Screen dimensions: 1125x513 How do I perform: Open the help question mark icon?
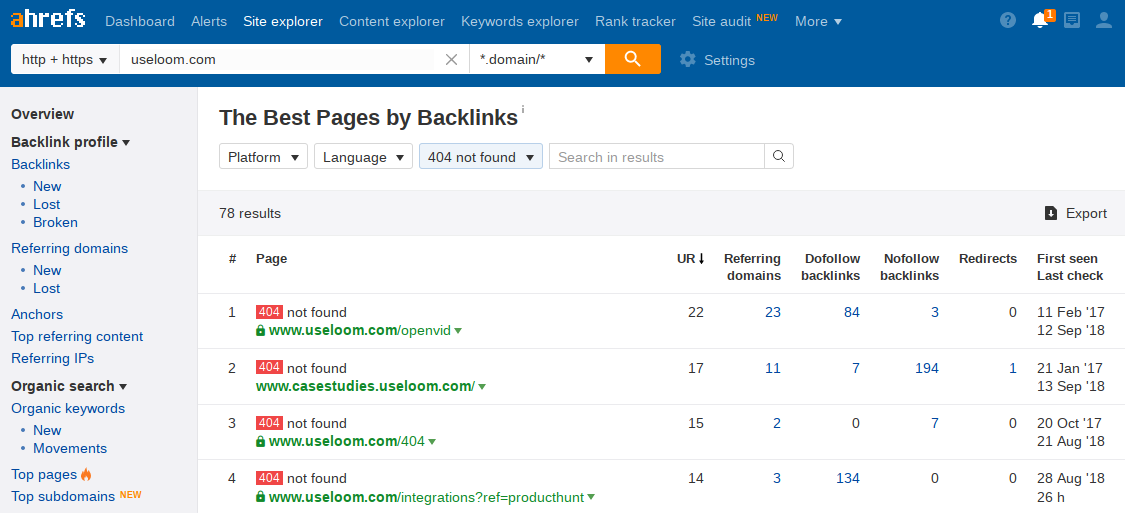click(1008, 21)
